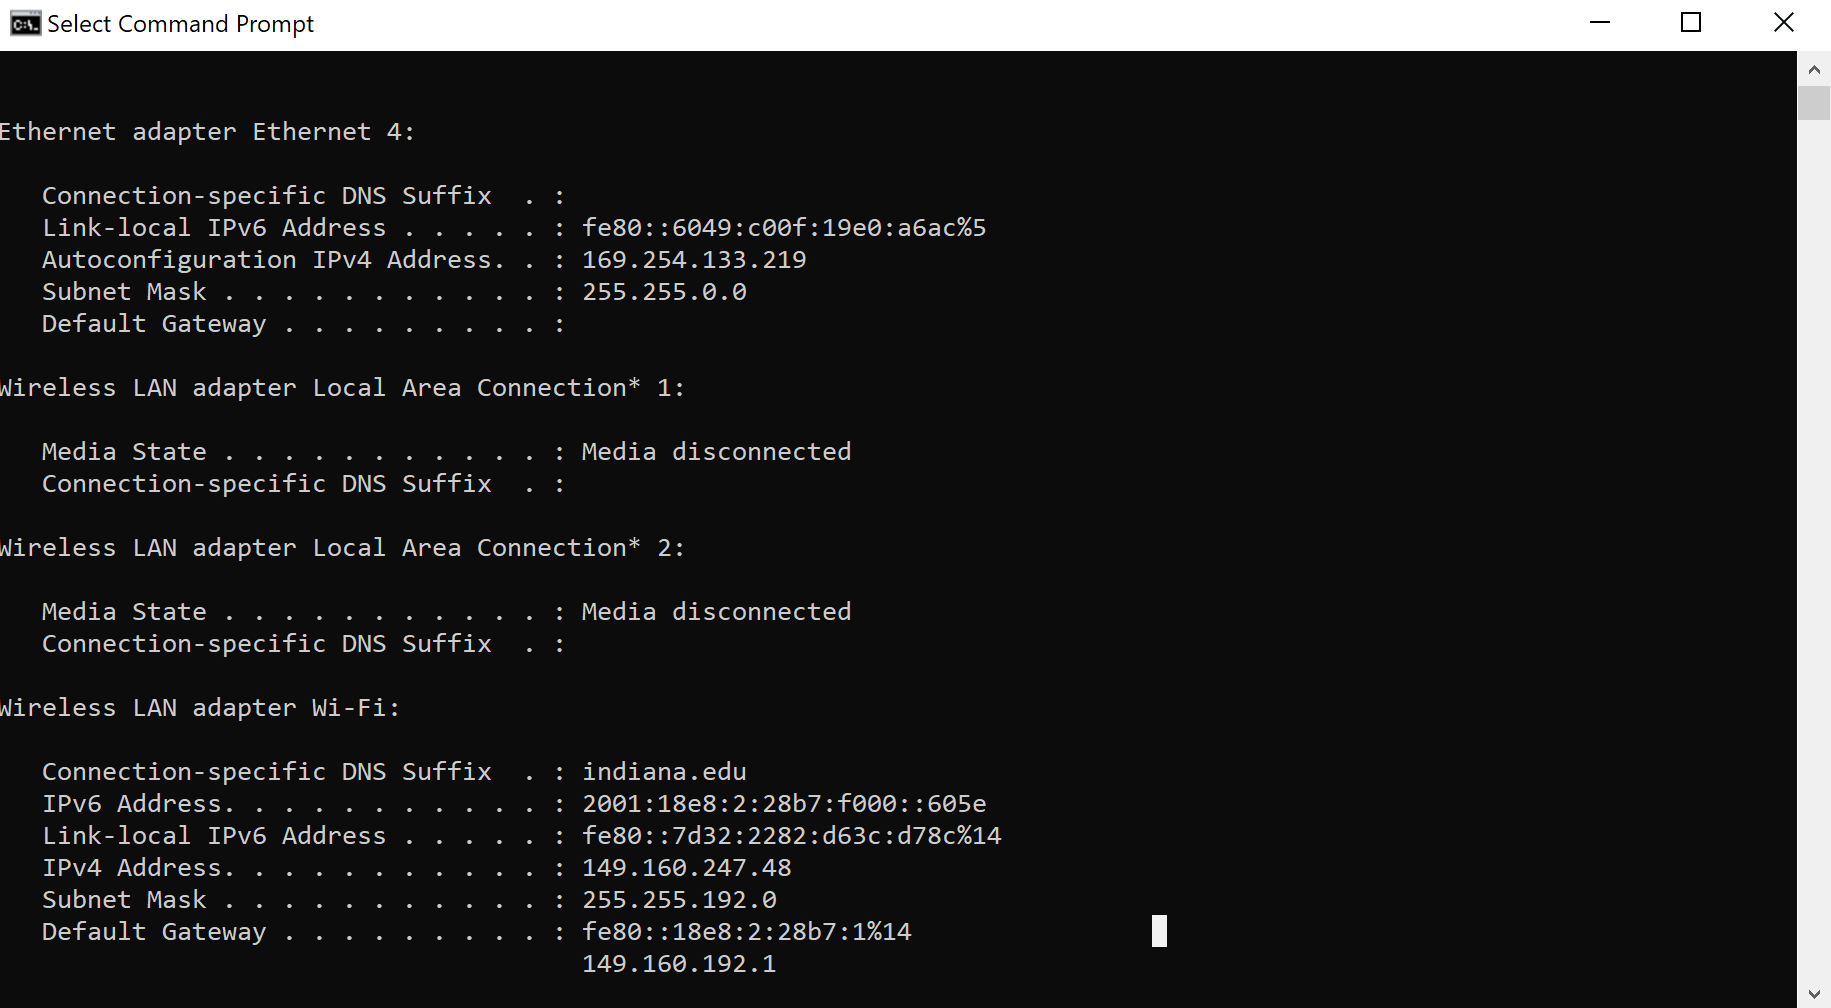This screenshot has height=1008, width=1831.
Task: Close the Command Prompt window
Action: click(x=1783, y=23)
